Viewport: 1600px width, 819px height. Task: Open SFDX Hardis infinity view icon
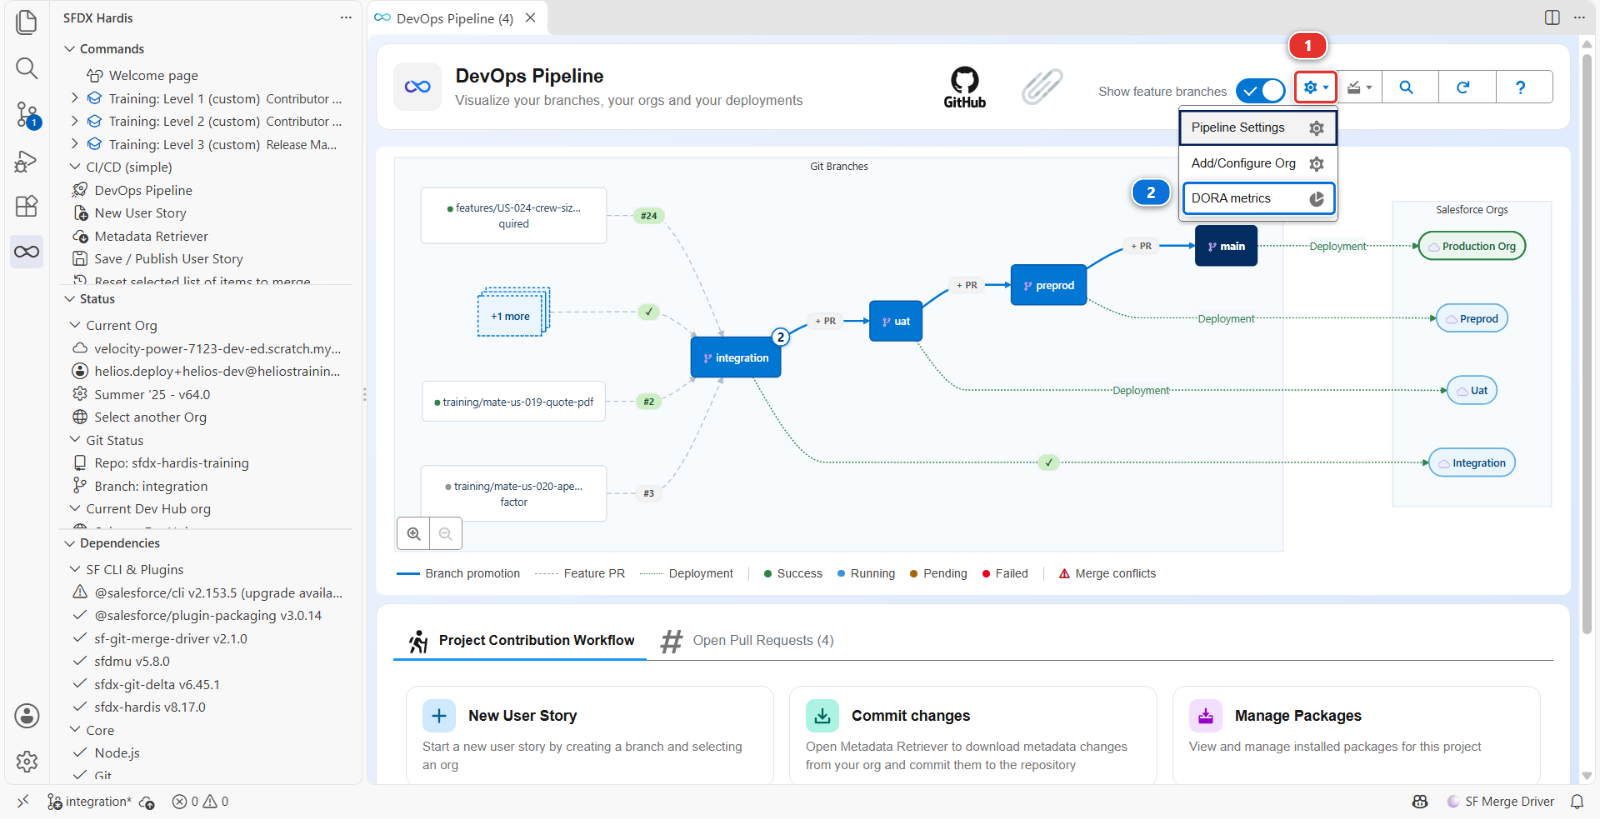(x=27, y=251)
